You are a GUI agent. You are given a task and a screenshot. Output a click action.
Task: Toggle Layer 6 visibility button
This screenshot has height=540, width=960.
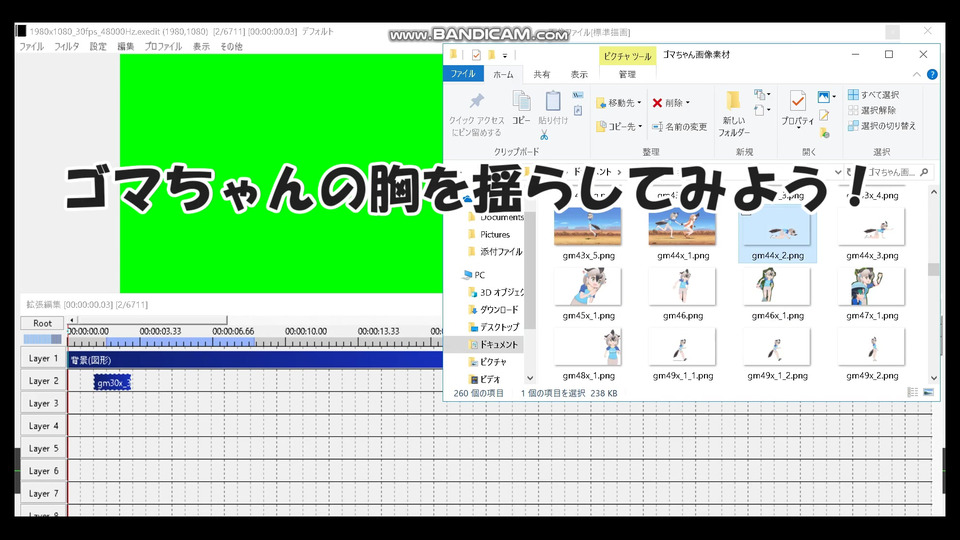pyautogui.click(x=43, y=471)
